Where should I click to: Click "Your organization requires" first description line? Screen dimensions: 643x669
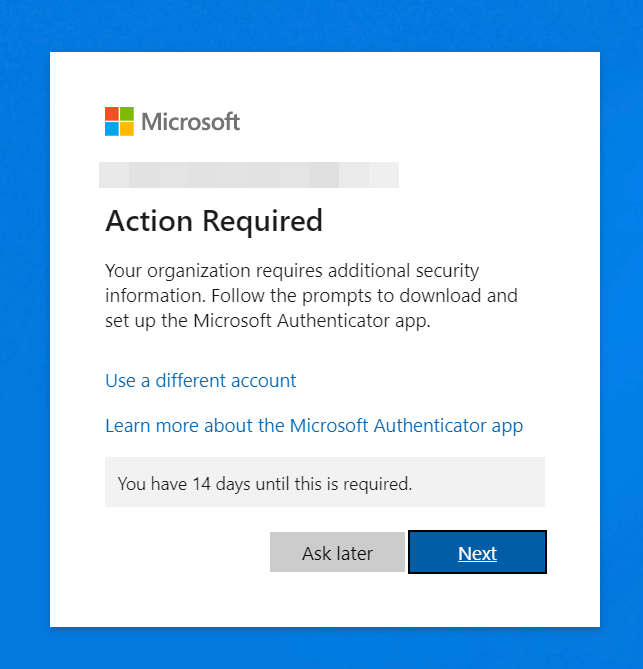tap(292, 271)
